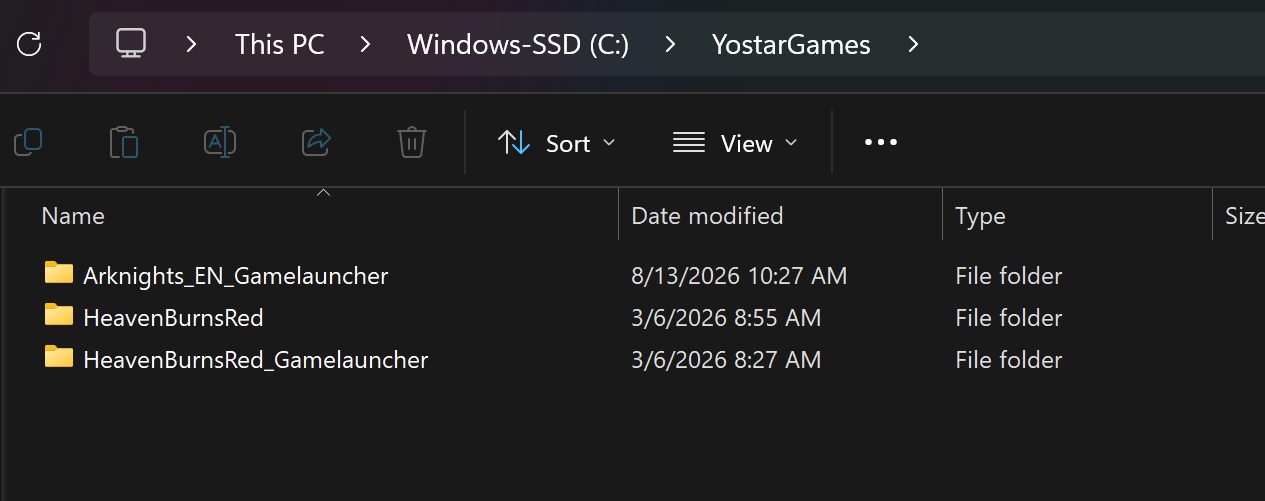The image size is (1265, 501).
Task: Click the Delete trash can icon
Action: point(412,143)
